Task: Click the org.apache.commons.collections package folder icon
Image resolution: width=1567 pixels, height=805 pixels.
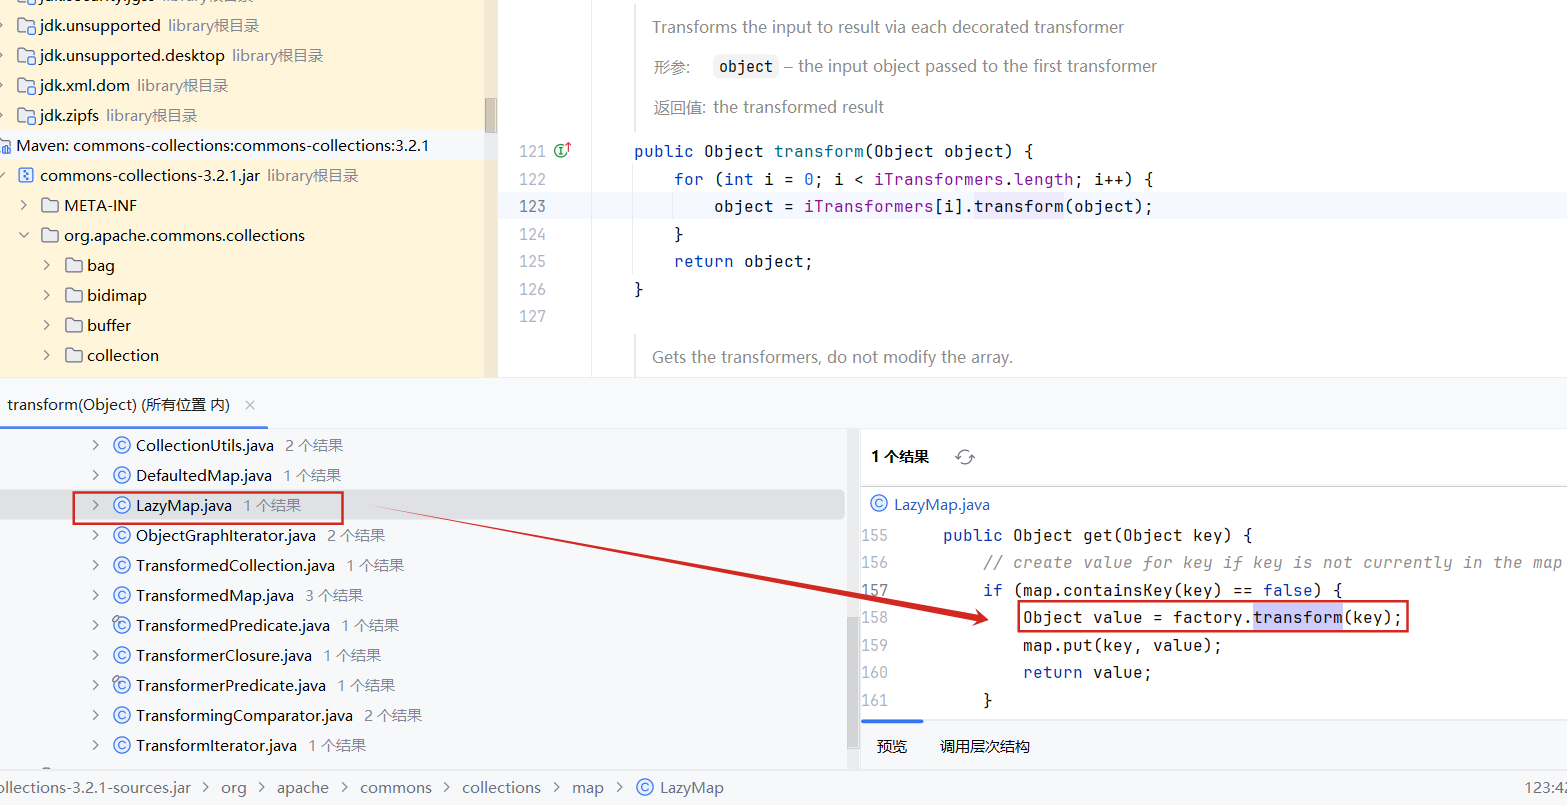Action: point(50,235)
